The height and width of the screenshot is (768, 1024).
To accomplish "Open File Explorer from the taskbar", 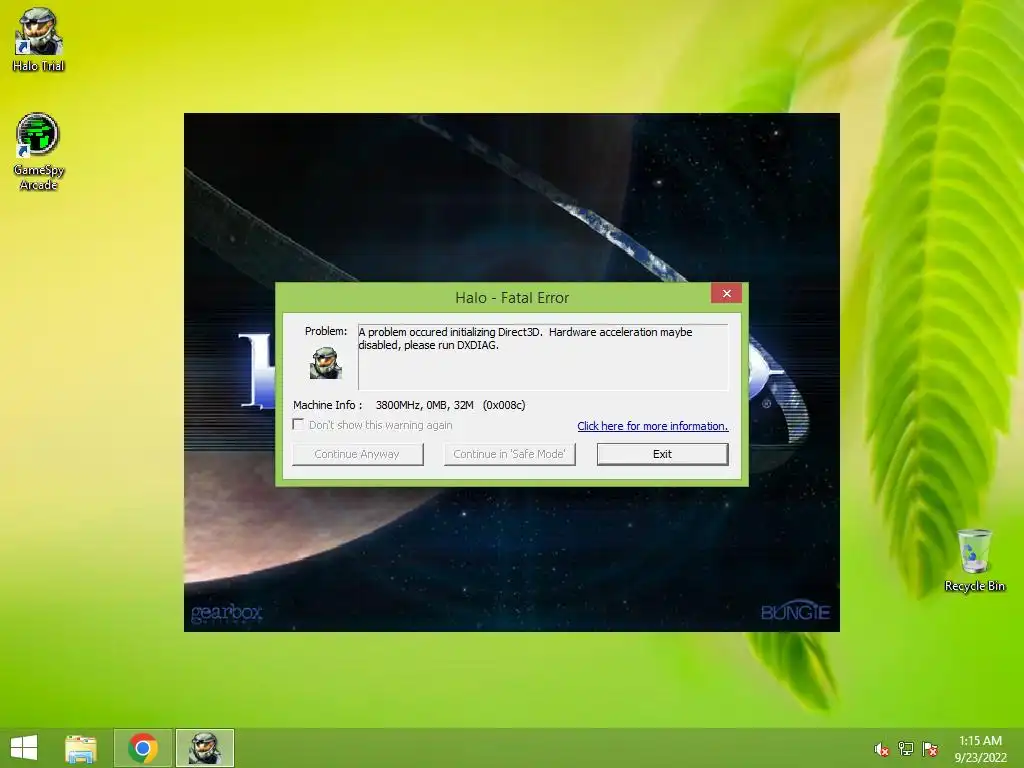I will point(81,748).
